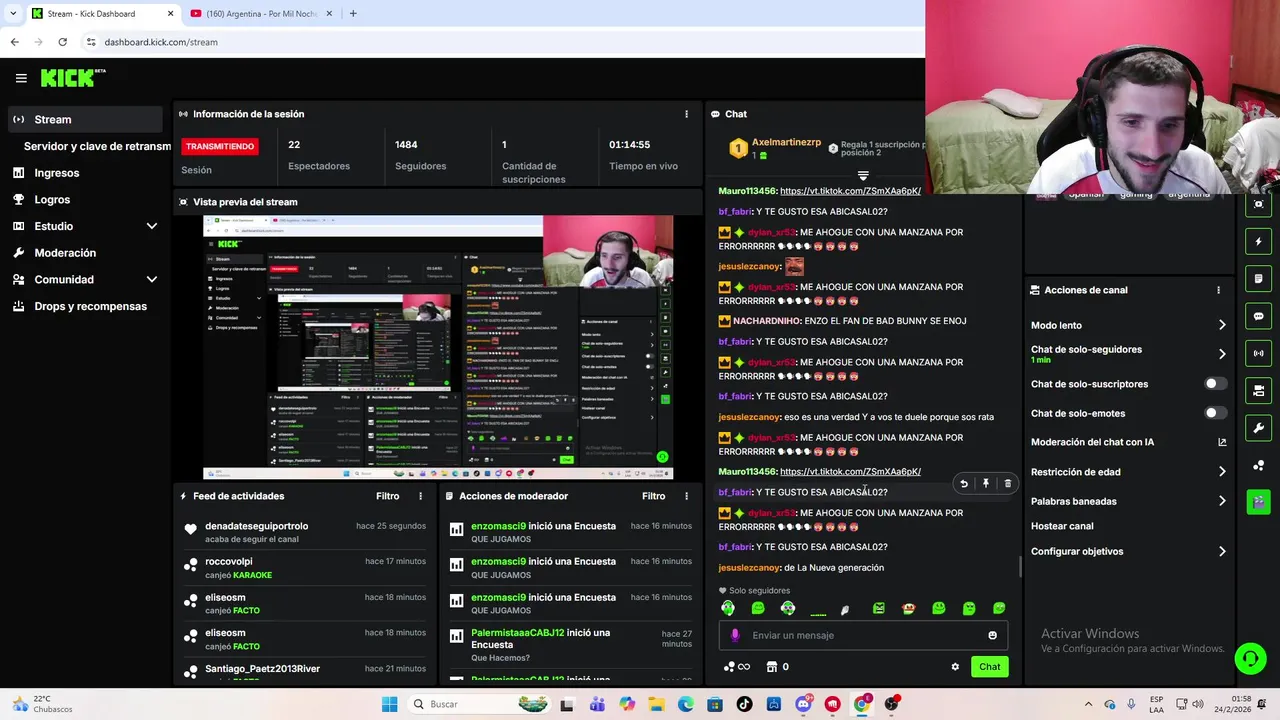Toggle Chat de solo-suscriptores switch
Screen dimensions: 1280x720
(1216, 384)
